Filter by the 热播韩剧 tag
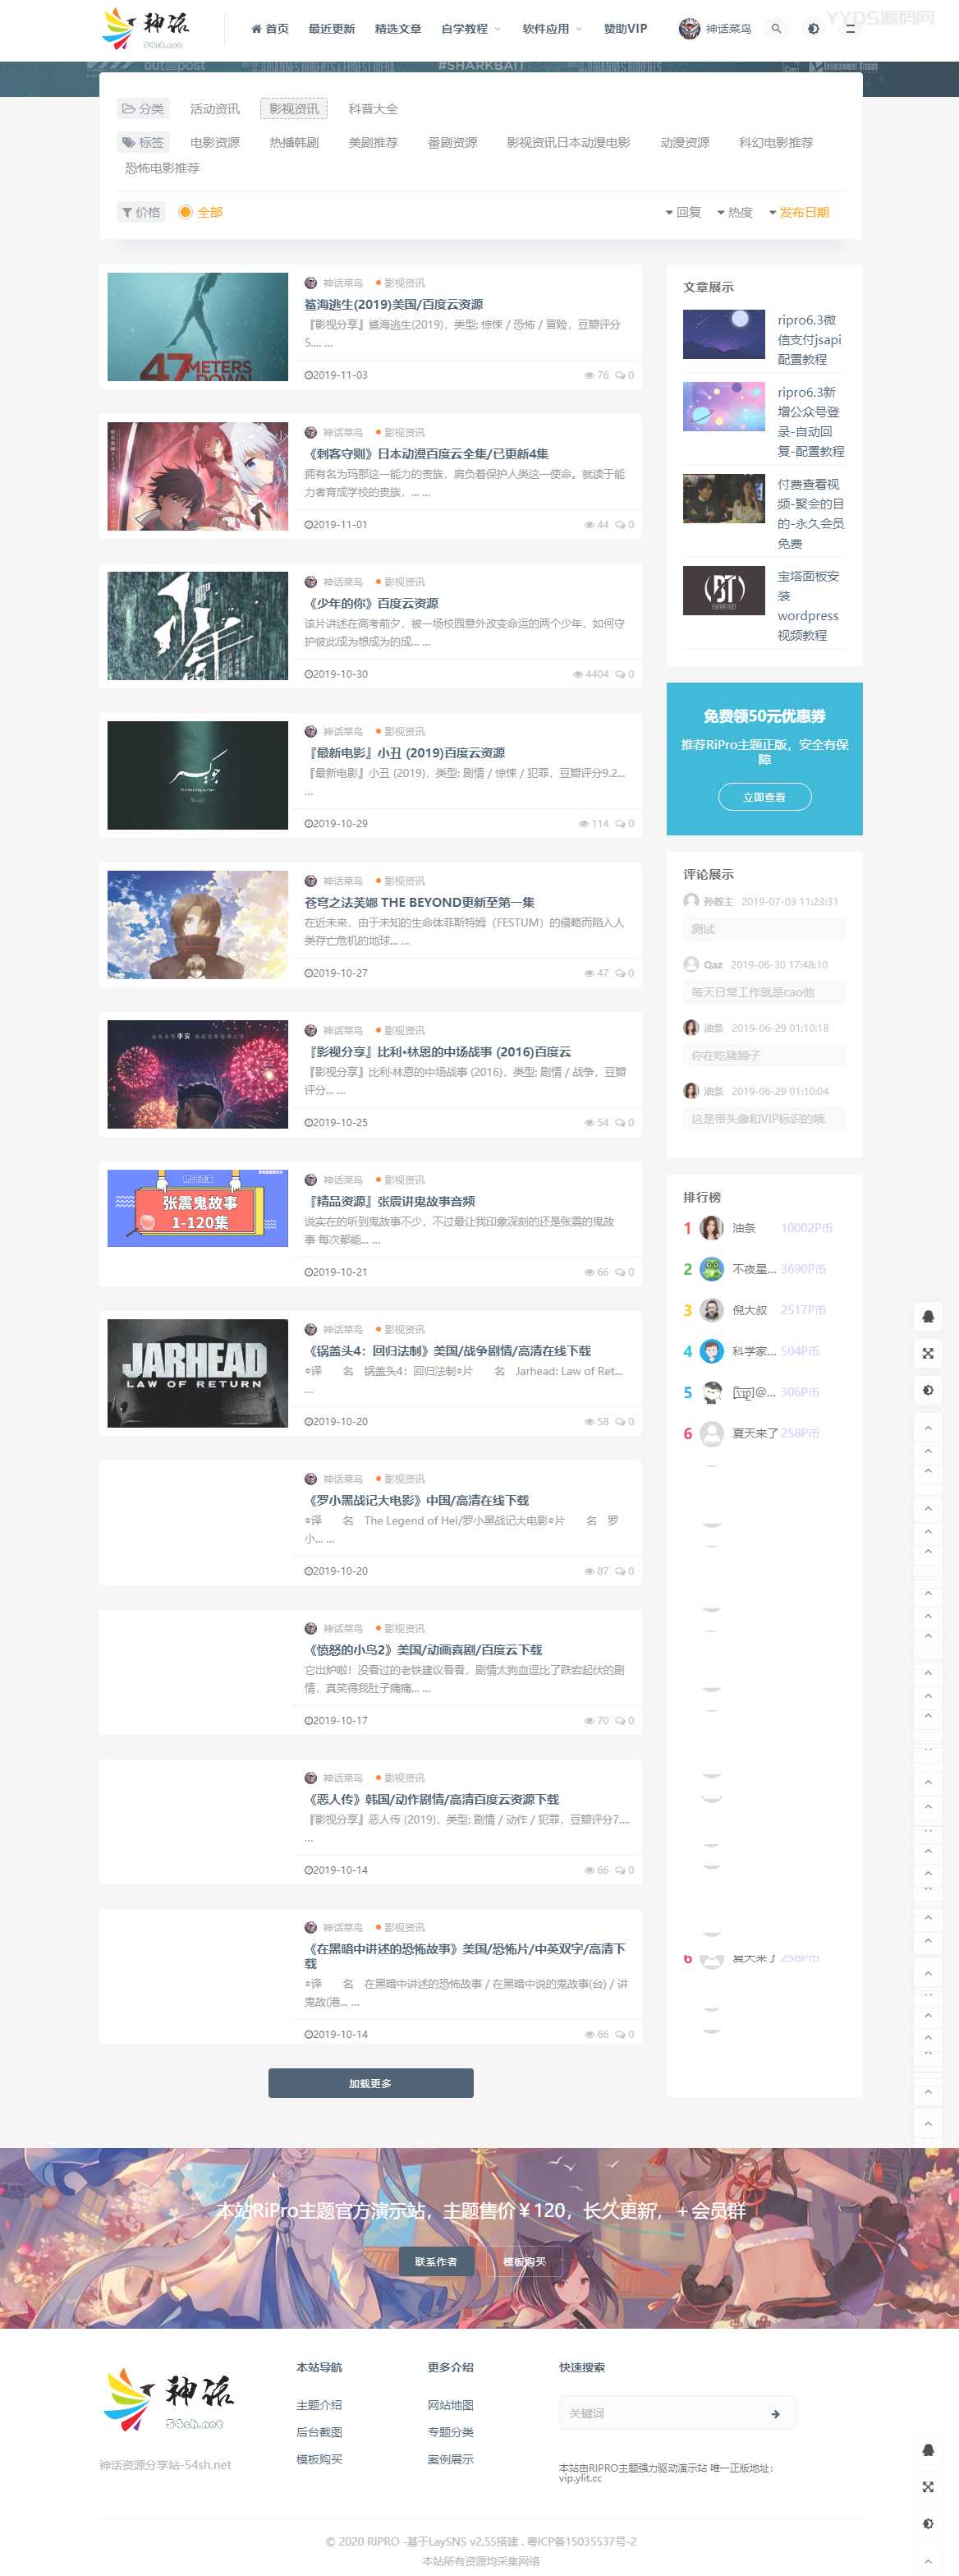The height and width of the screenshot is (2576, 959). 294,143
